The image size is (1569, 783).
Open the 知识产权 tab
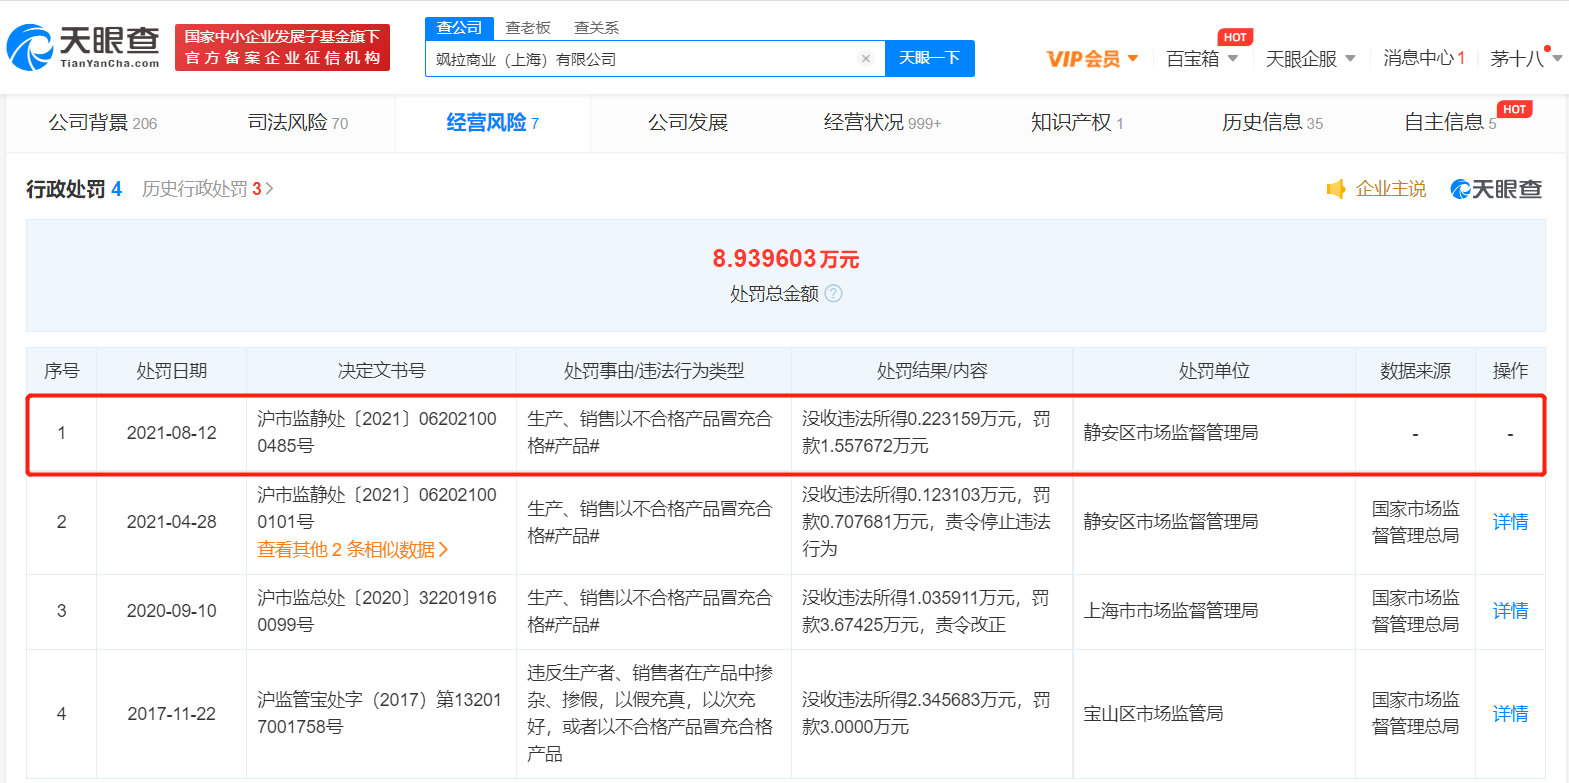(1077, 123)
